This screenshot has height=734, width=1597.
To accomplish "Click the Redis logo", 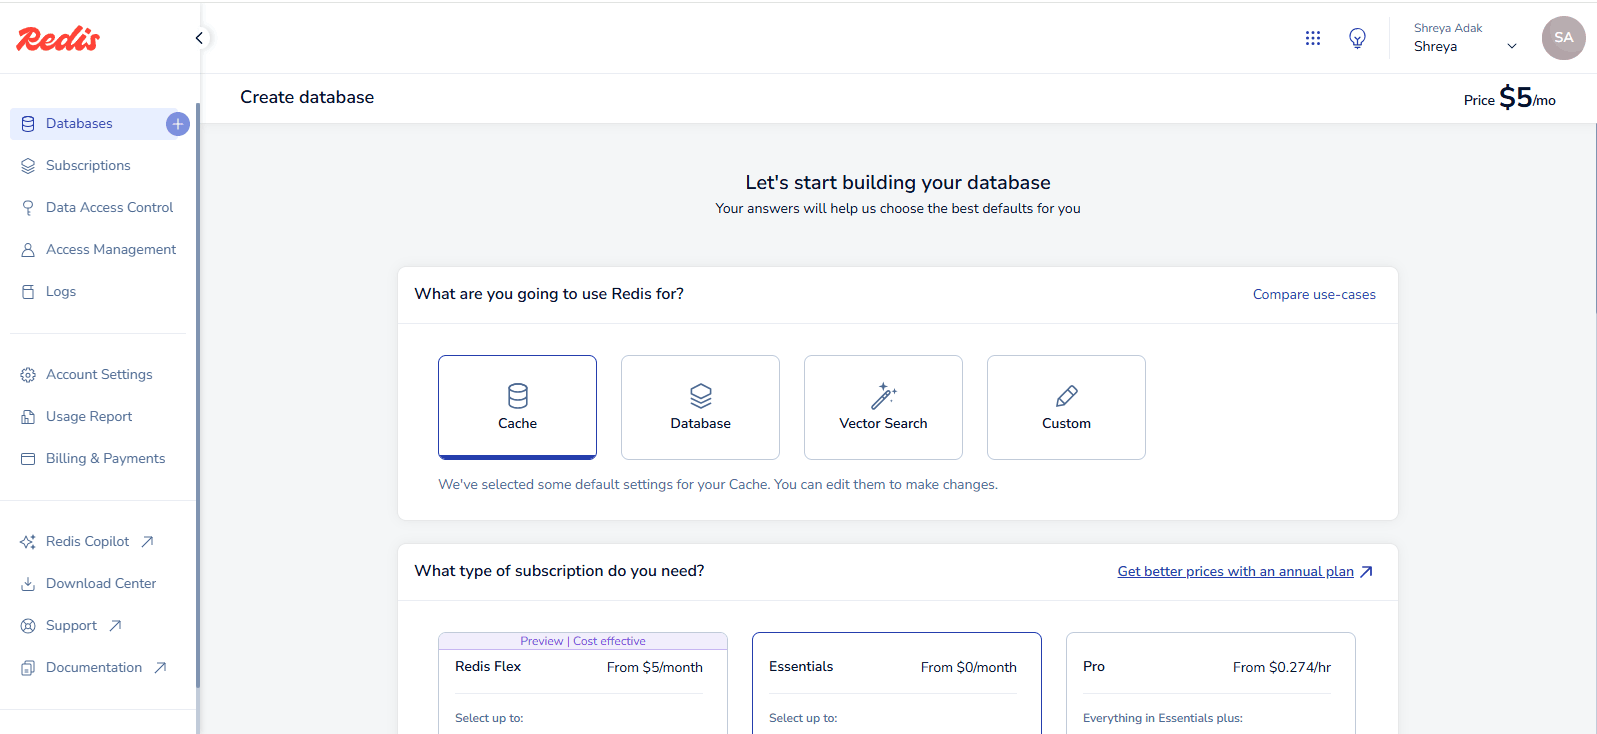I will click(58, 38).
